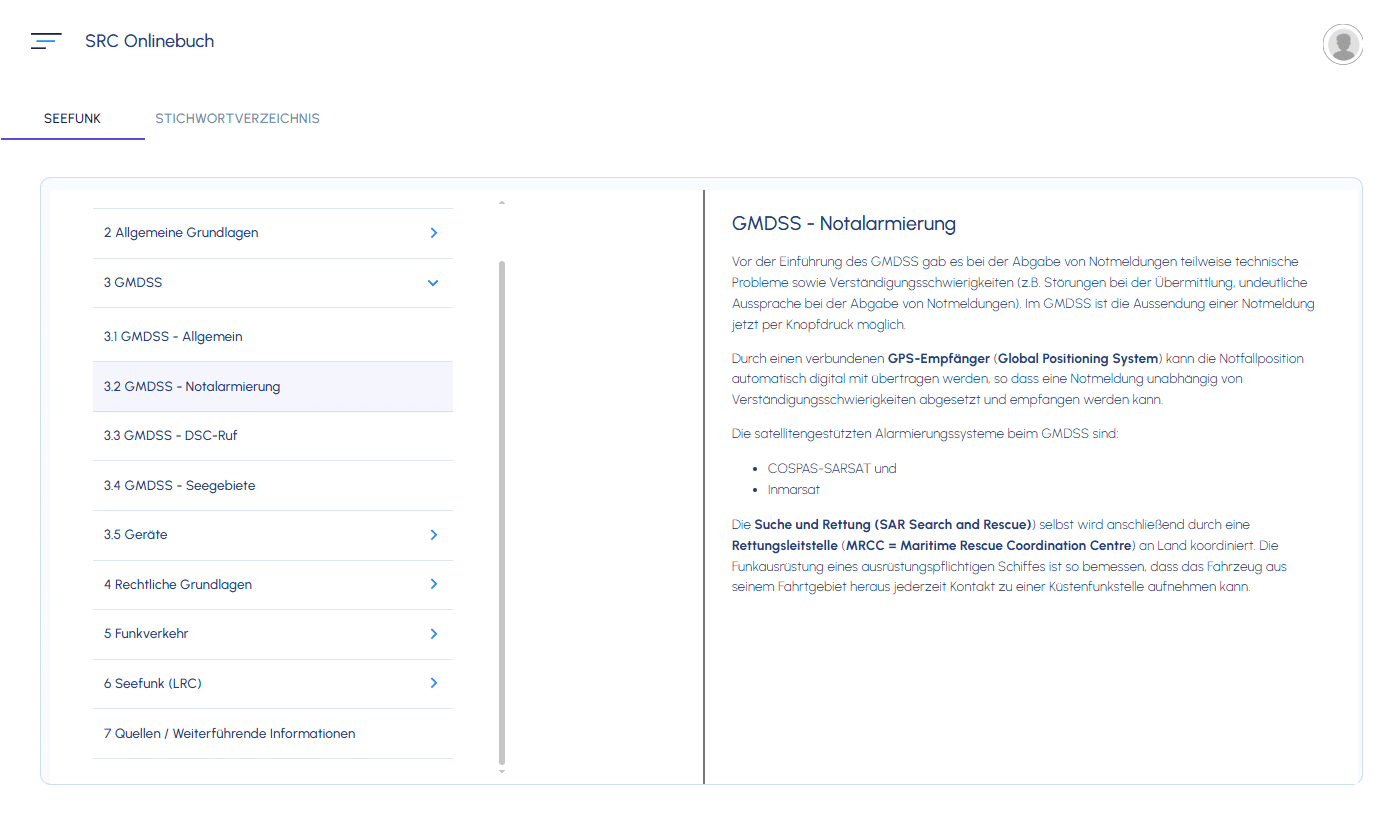Screen dimensions: 1395x829
Task: Expand the 6 Seefunk (LRC) chevron
Action: pyautogui.click(x=433, y=683)
